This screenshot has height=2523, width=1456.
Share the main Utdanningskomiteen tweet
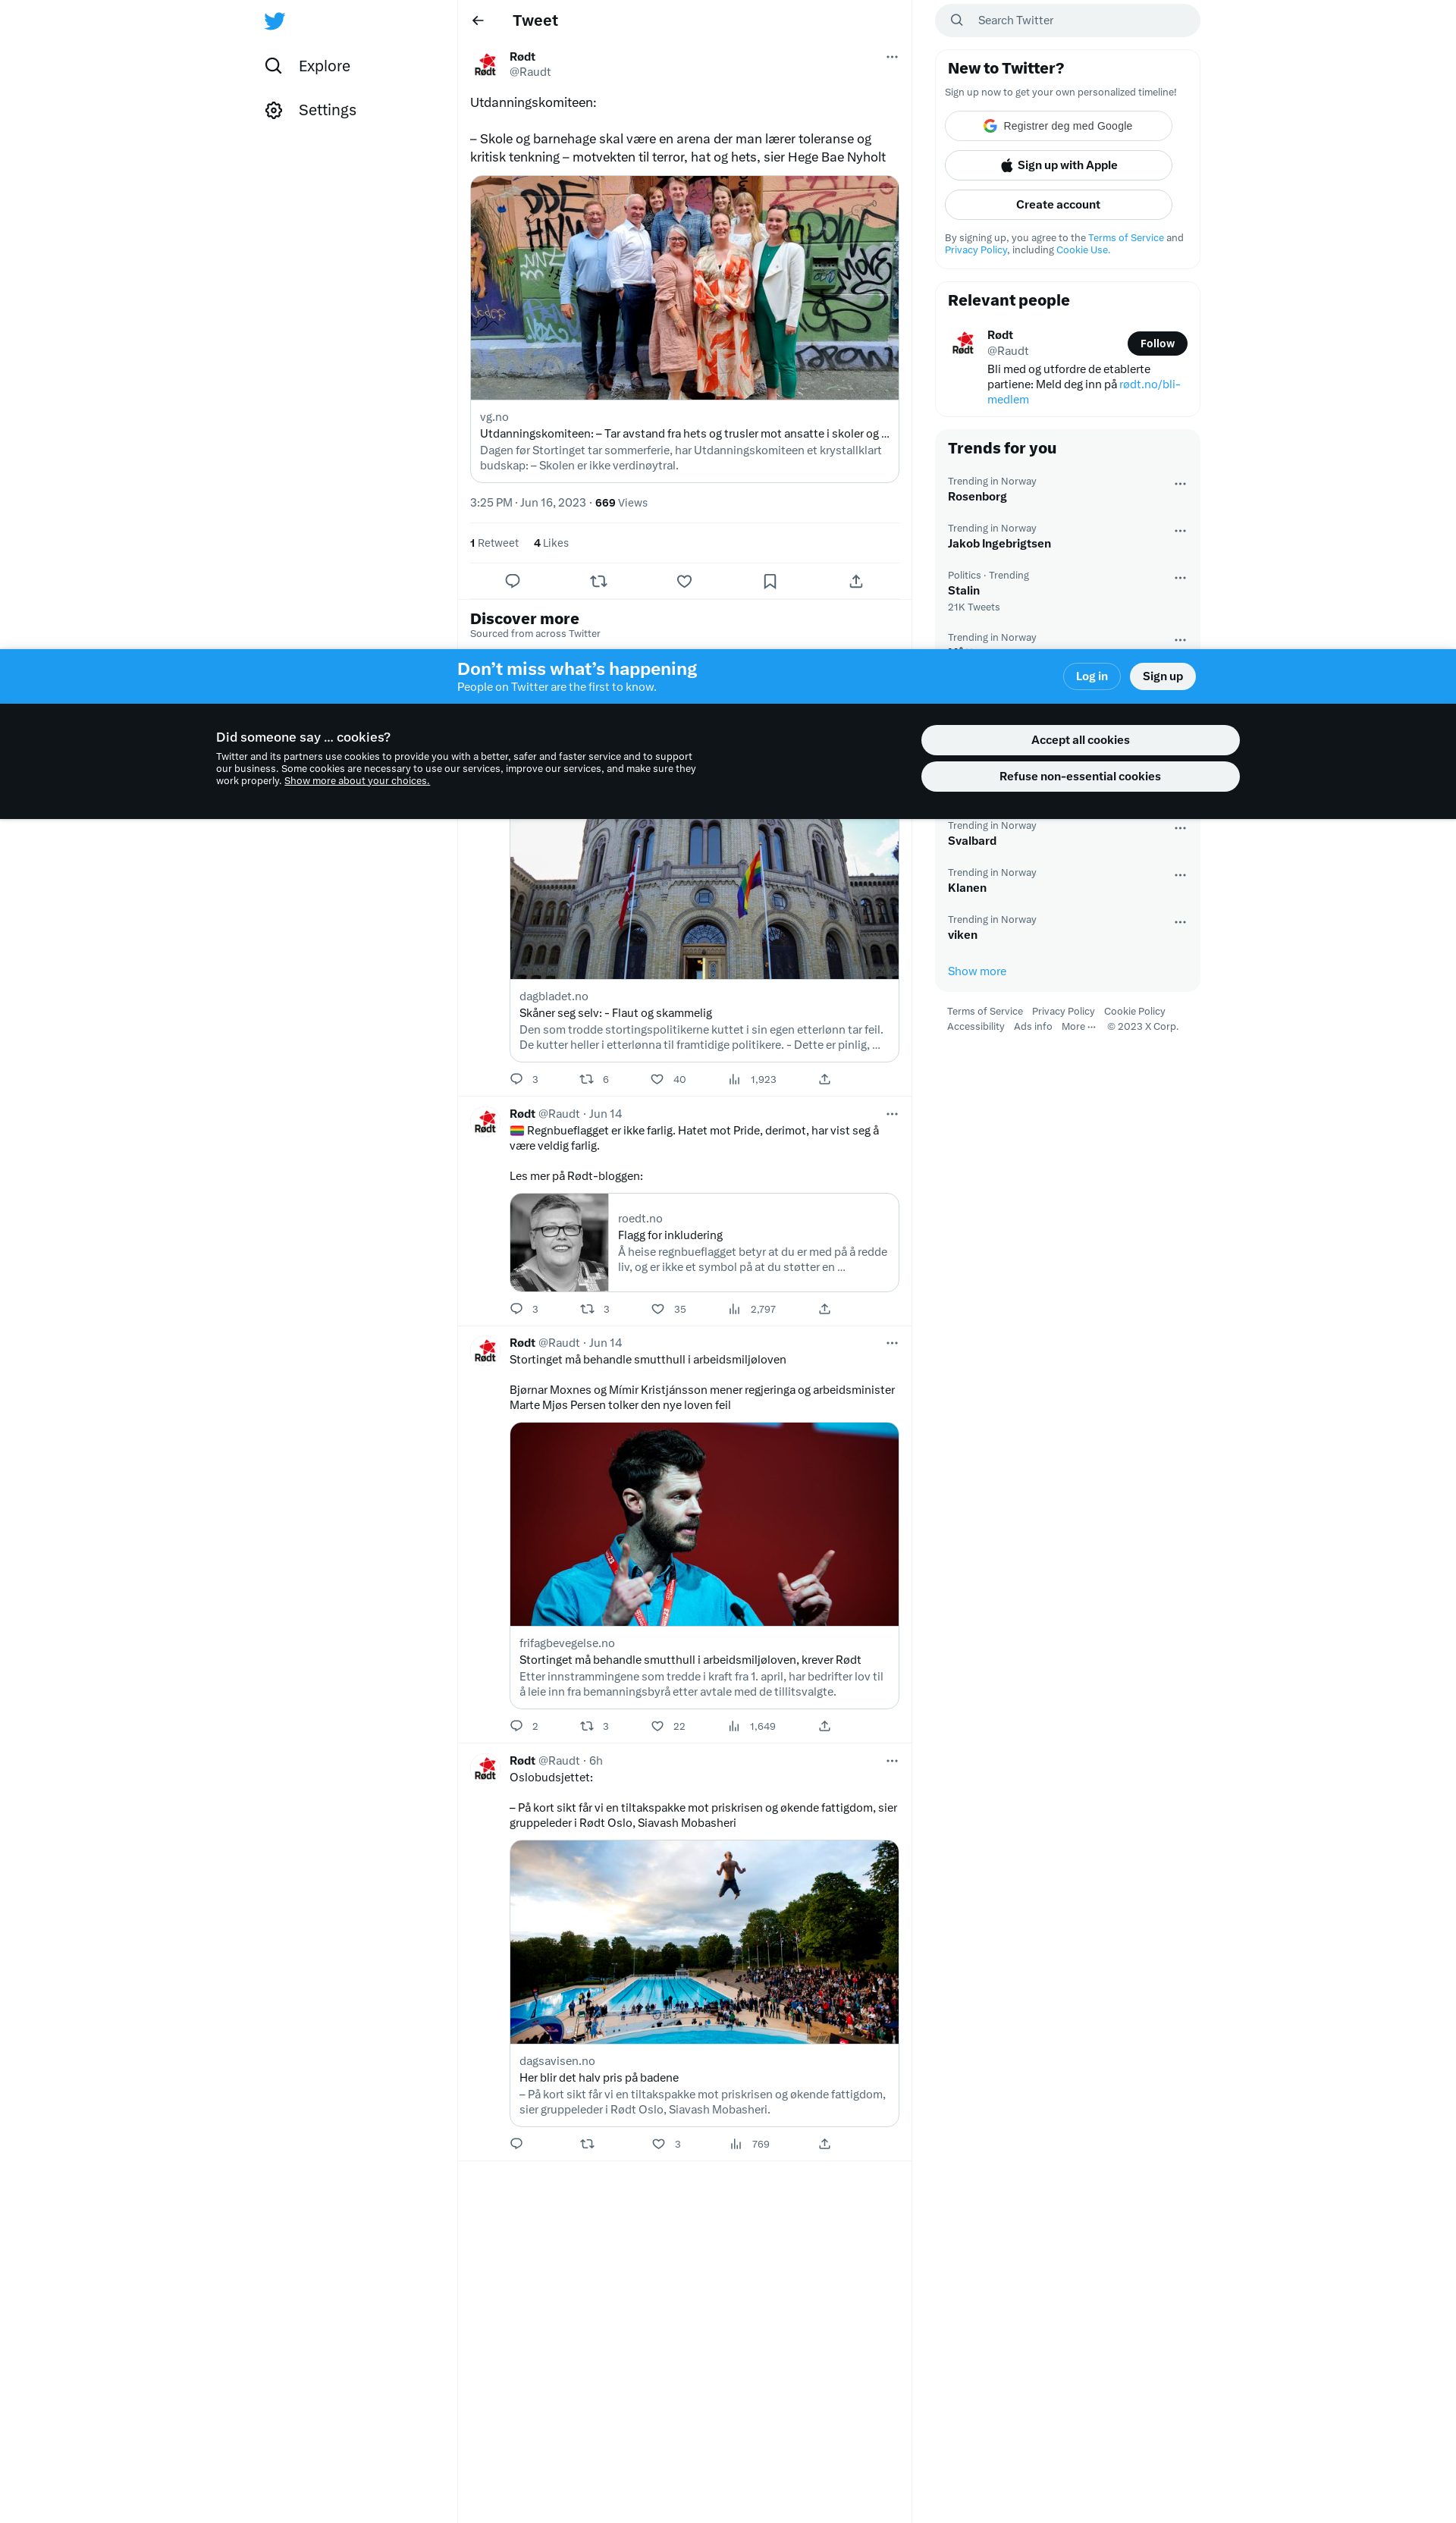(856, 581)
